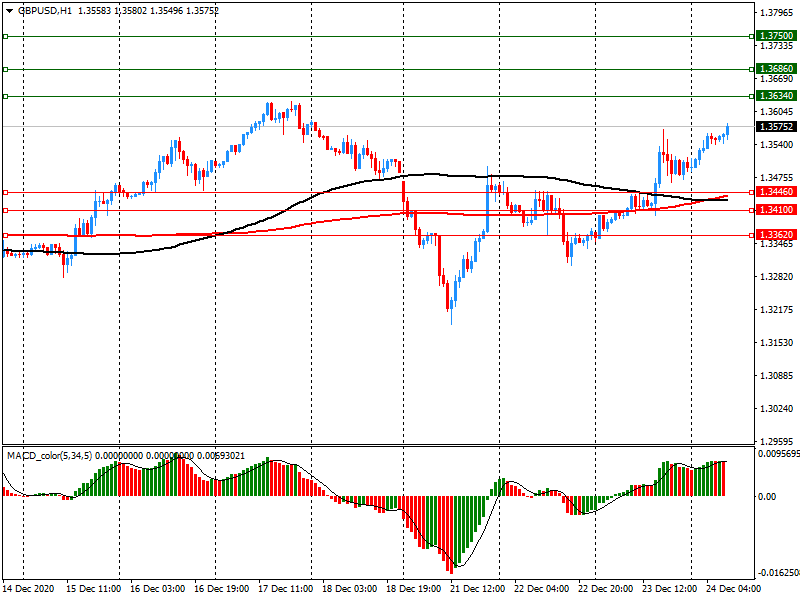Click the current price label 1.35752
The image size is (800, 600).
776,127
